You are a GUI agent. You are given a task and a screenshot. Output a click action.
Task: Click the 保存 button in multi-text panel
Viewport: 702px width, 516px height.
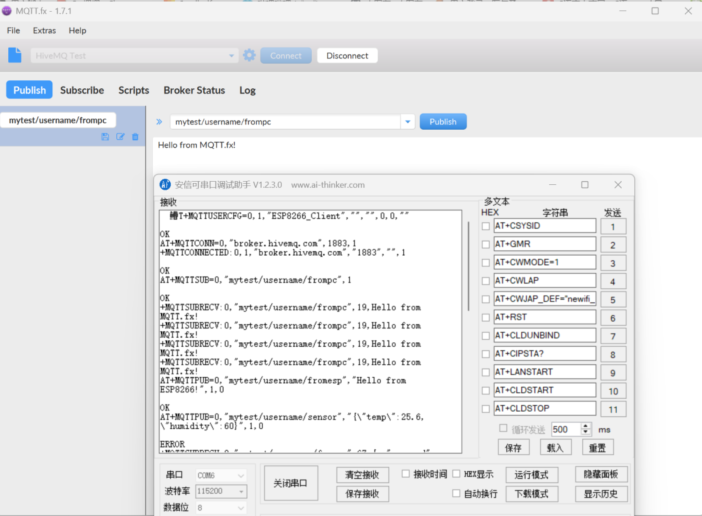point(514,448)
